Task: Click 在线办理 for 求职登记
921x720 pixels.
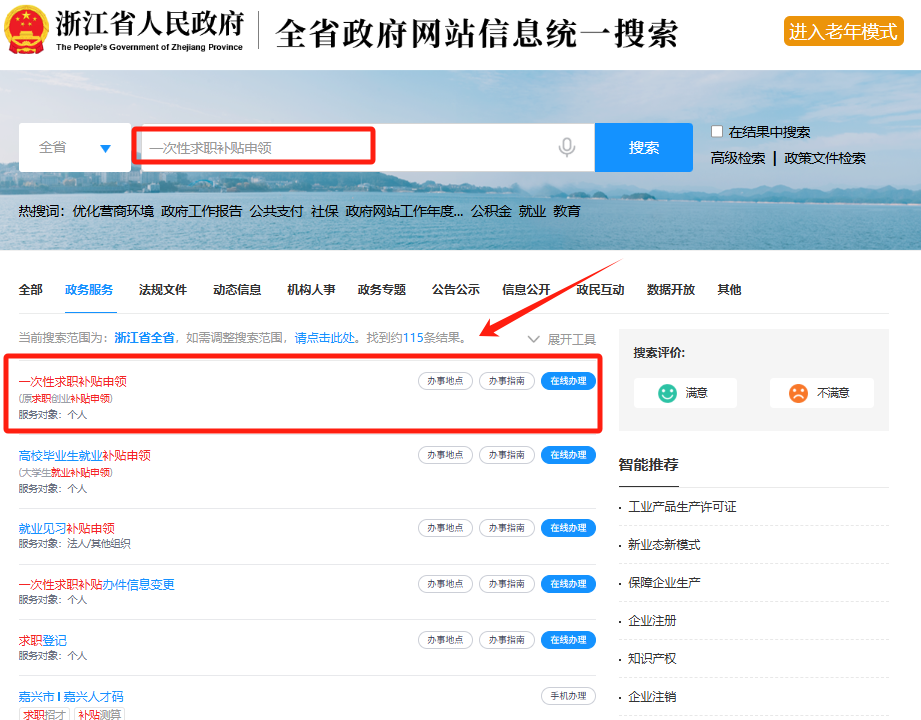Action: point(568,640)
